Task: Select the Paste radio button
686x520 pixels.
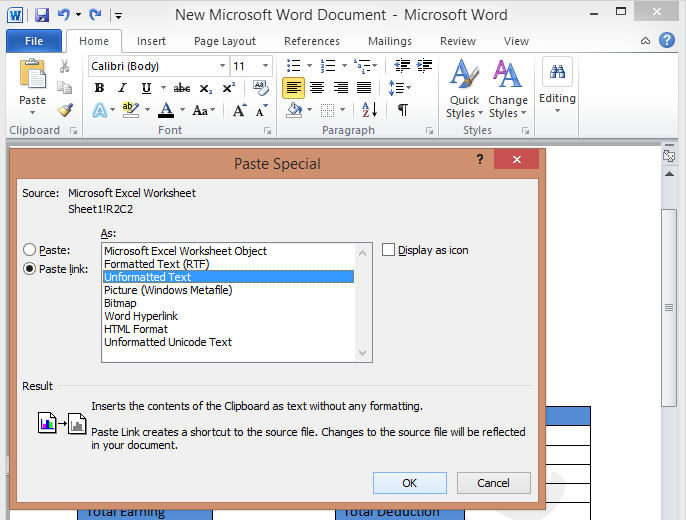Action: pos(30,250)
